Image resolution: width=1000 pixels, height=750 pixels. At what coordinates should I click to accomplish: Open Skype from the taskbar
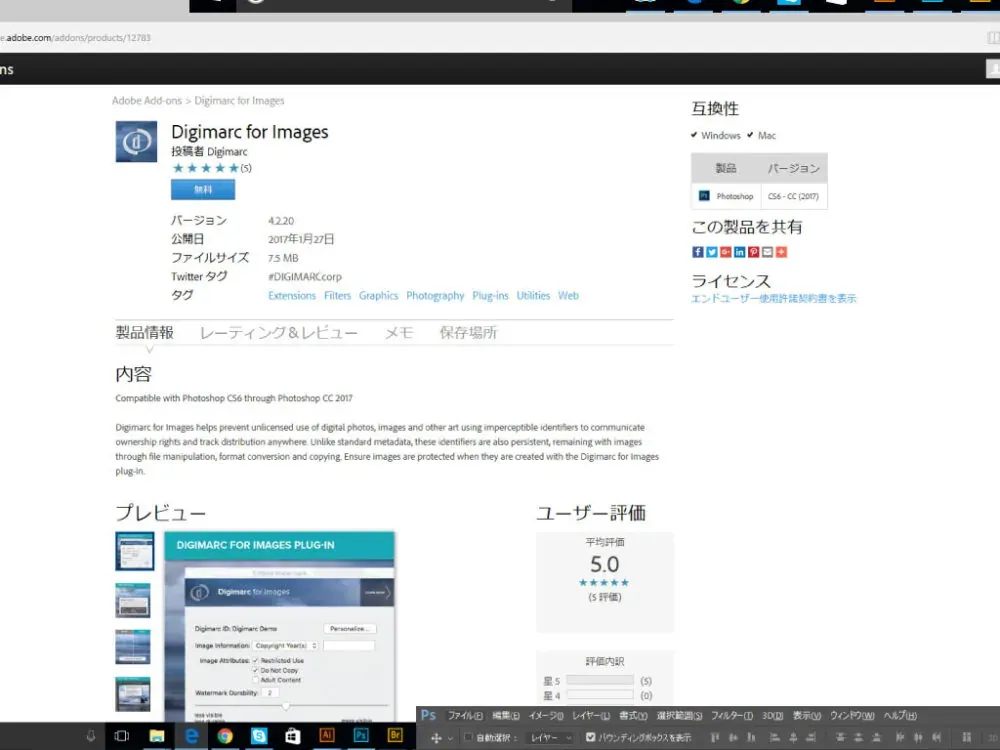coord(259,736)
